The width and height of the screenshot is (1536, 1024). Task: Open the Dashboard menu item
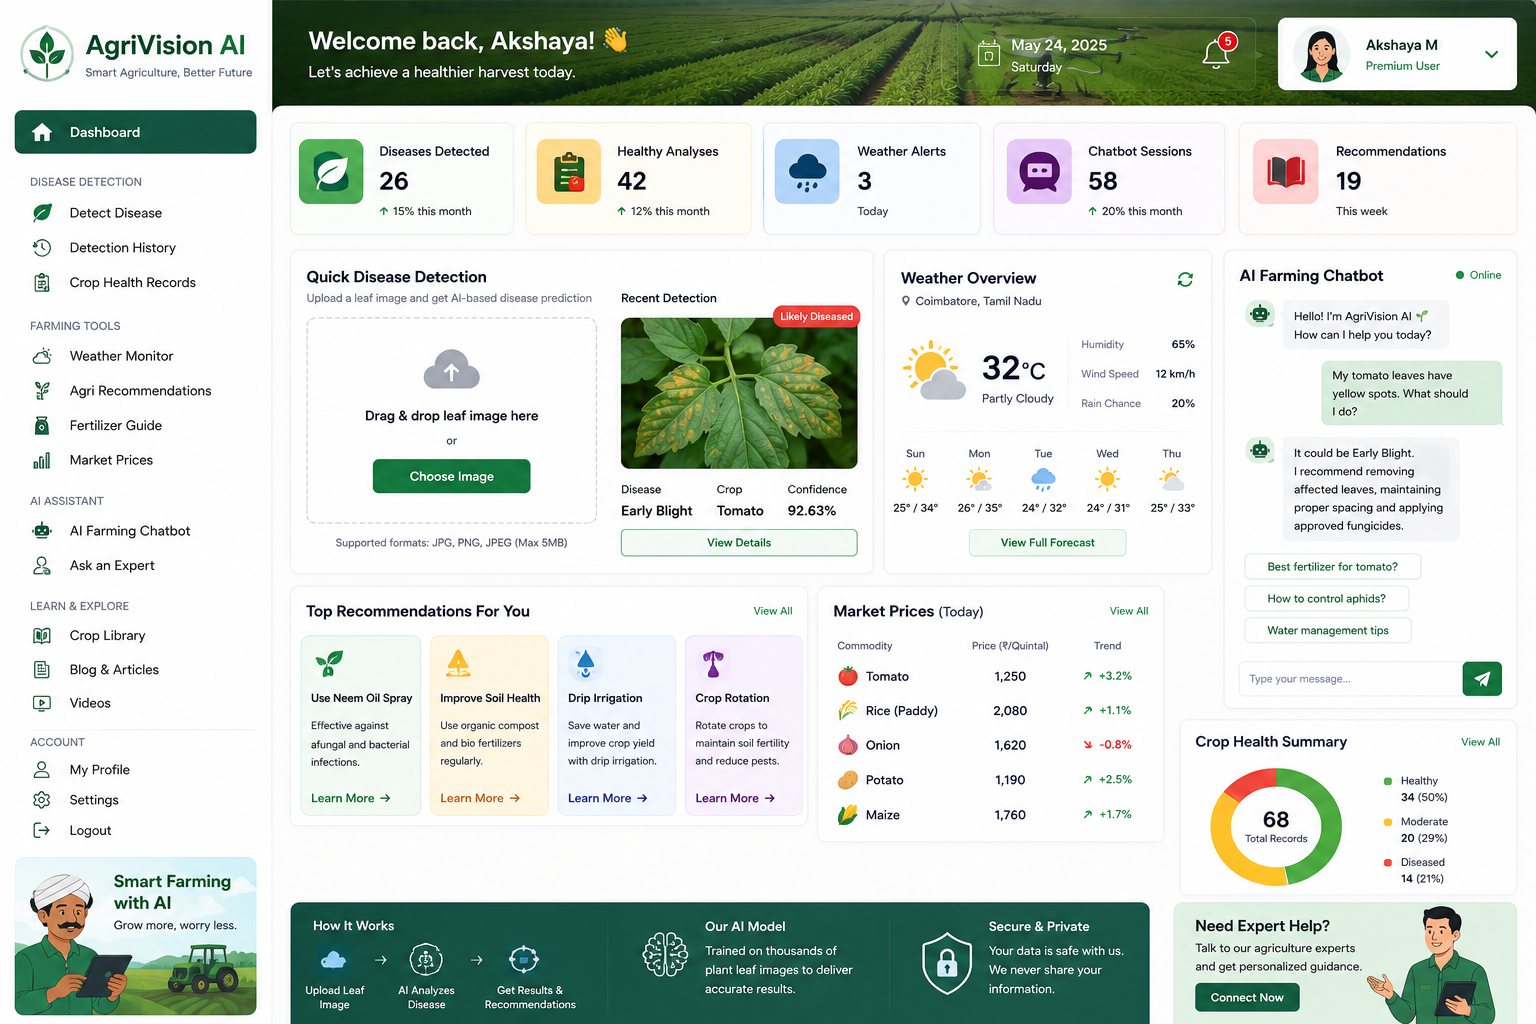point(135,132)
